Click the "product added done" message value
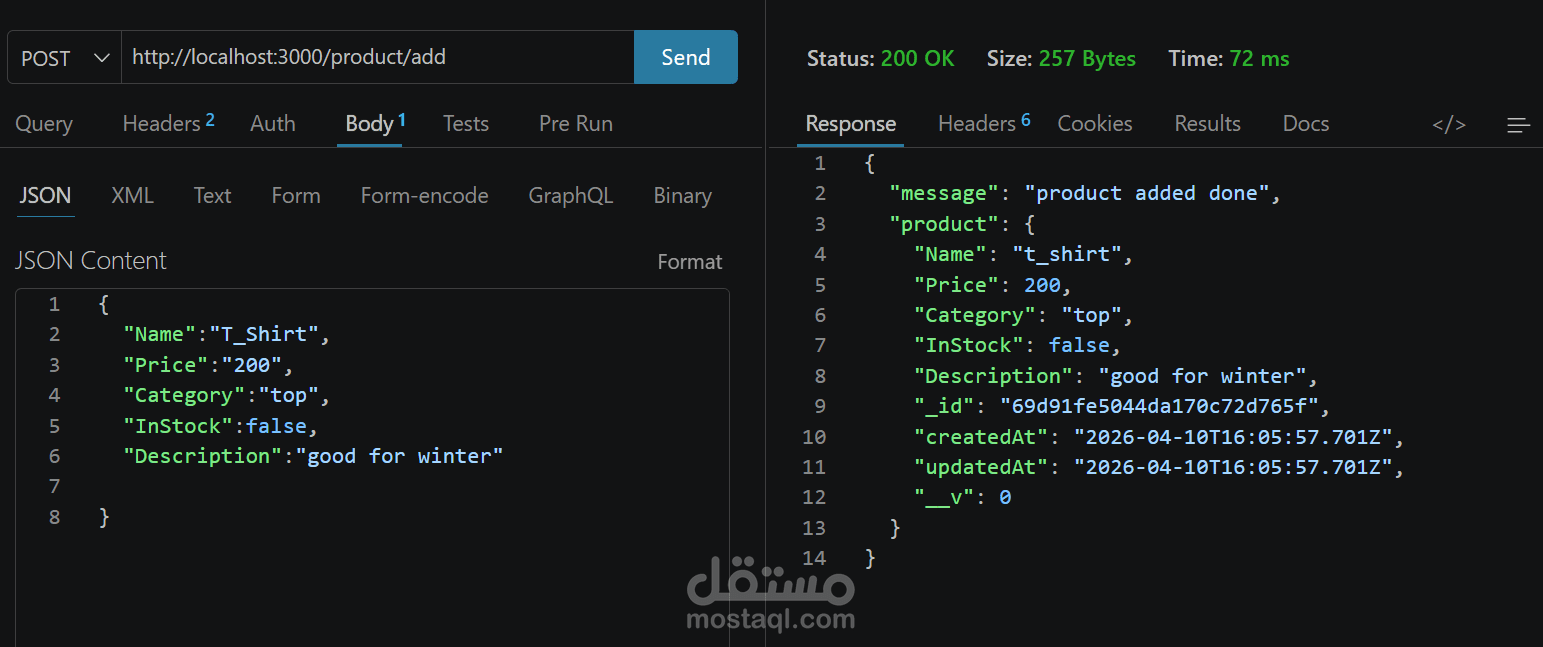Screen dimensions: 1543x647 point(1147,193)
